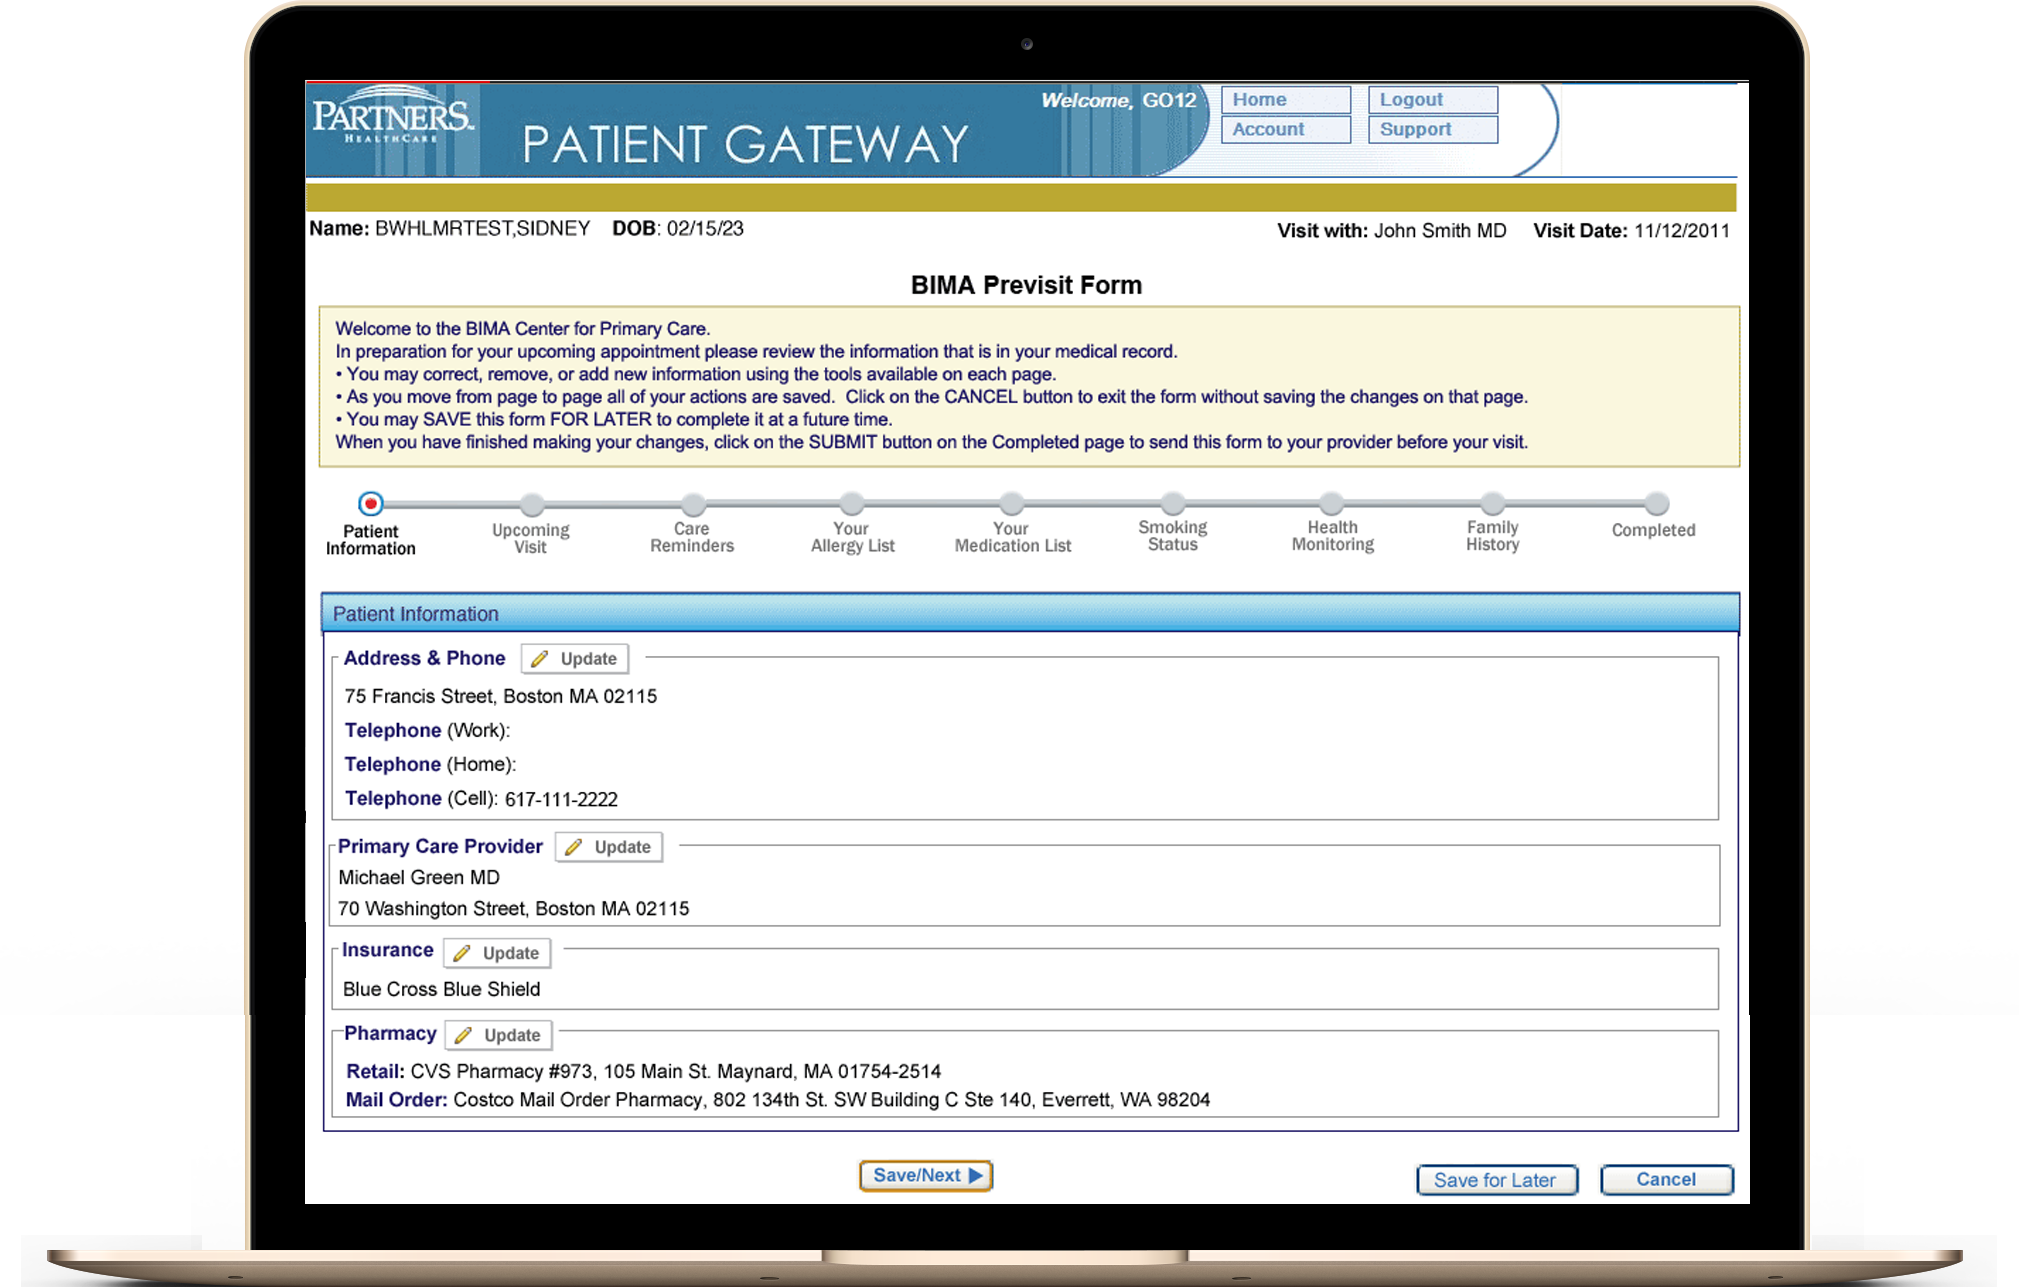The height and width of the screenshot is (1287, 2019).
Task: Jump to Care Reminders step circle
Action: [693, 503]
